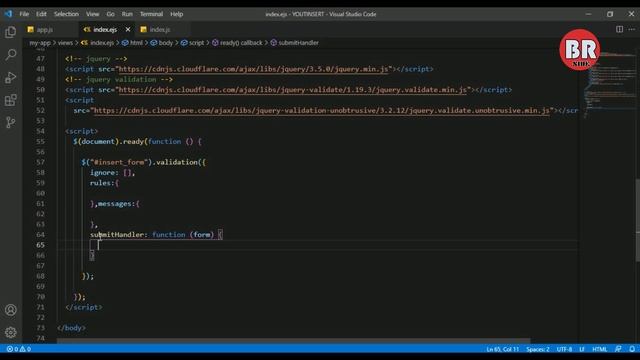The height and width of the screenshot is (360, 640).
Task: Open the Explorer view in activity bar
Action: tap(11, 32)
